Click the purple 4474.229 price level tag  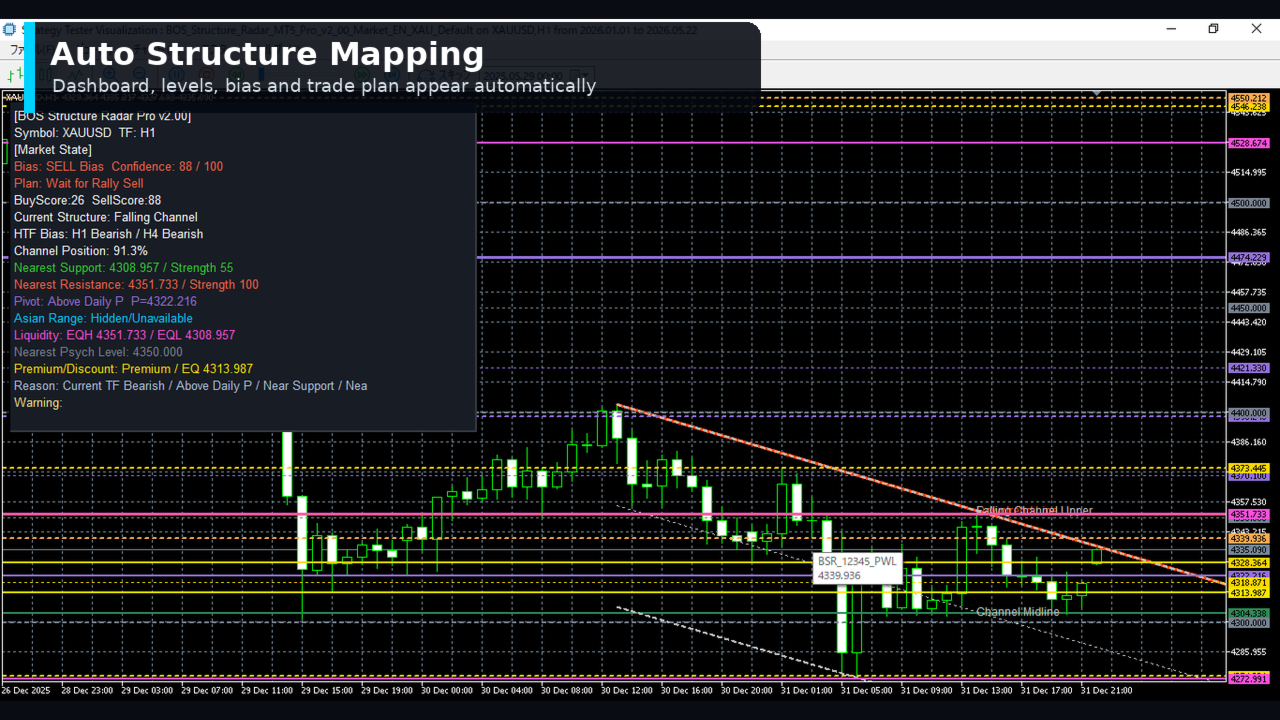click(1249, 258)
